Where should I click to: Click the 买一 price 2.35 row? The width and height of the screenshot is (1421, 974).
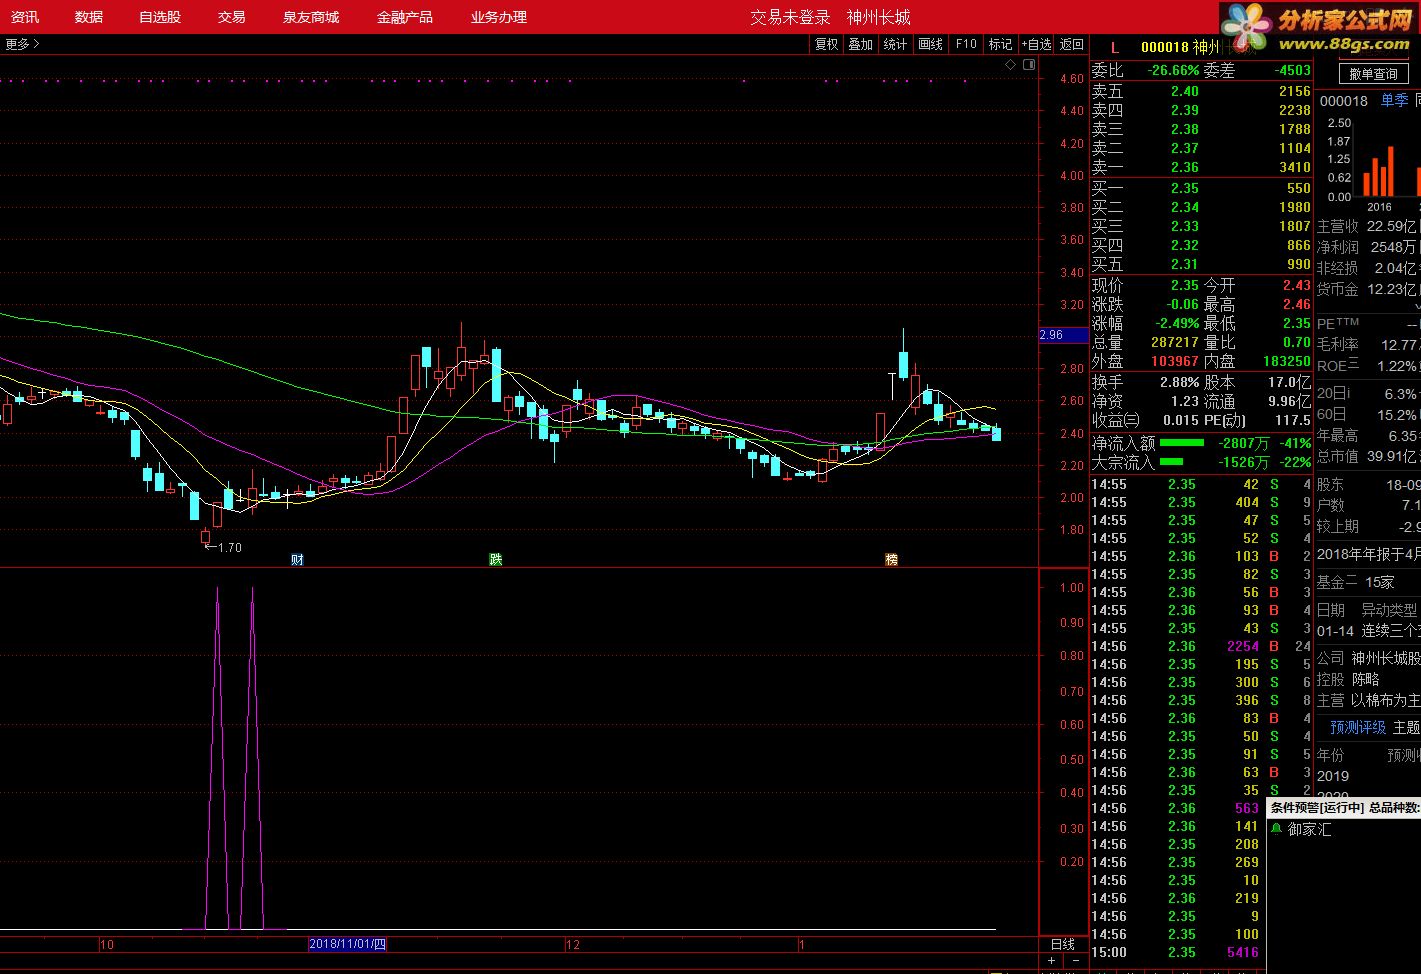pos(1201,188)
